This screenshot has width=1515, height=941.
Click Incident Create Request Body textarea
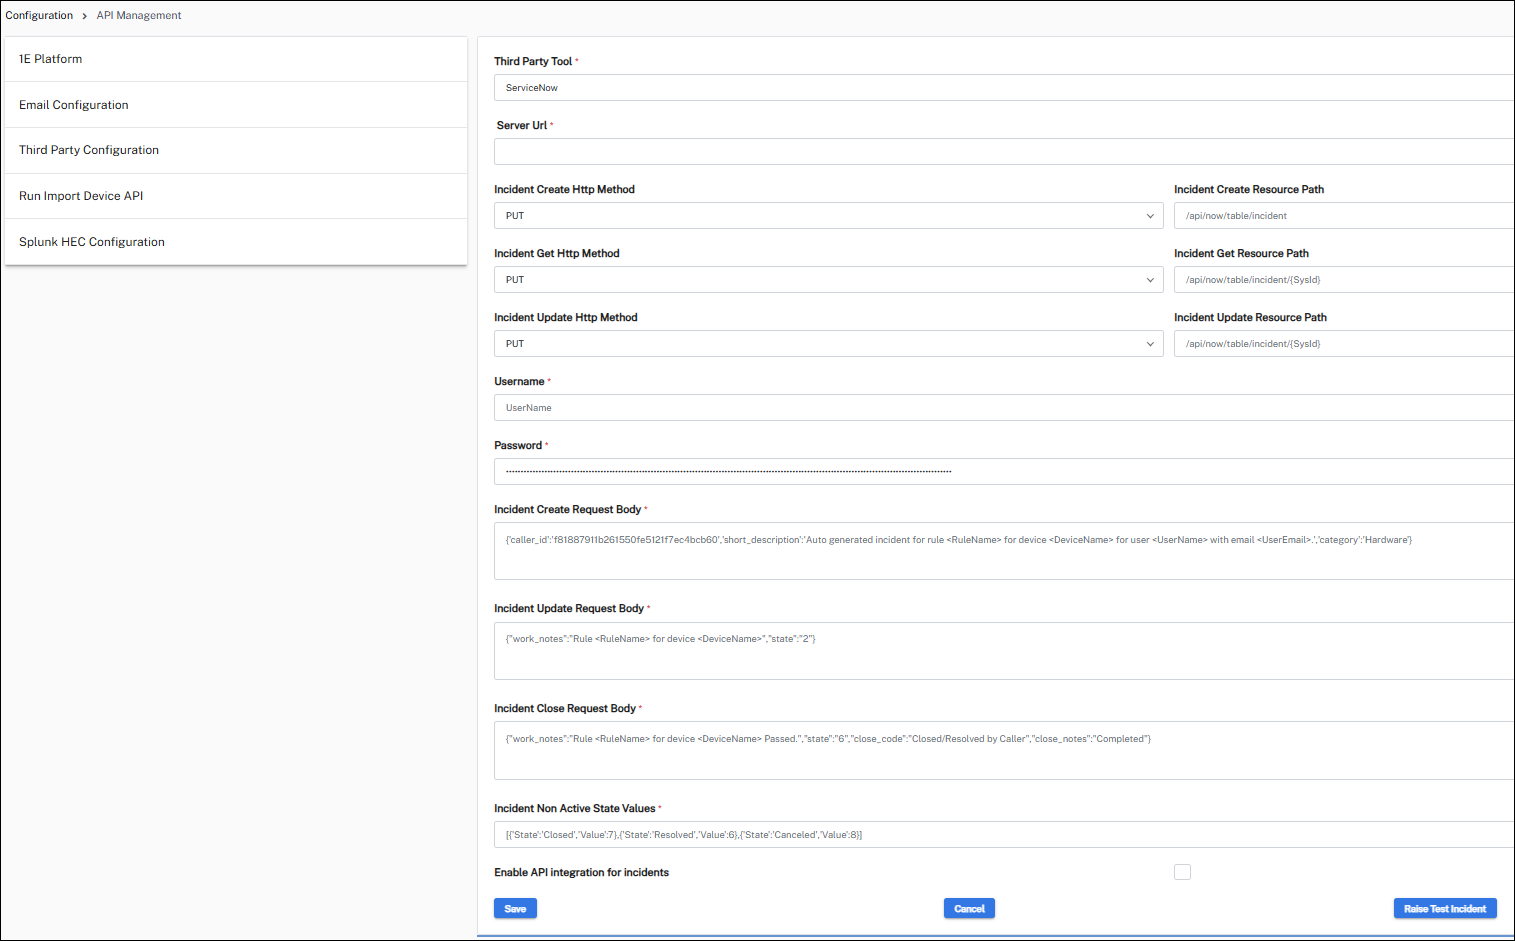[x=1003, y=551]
